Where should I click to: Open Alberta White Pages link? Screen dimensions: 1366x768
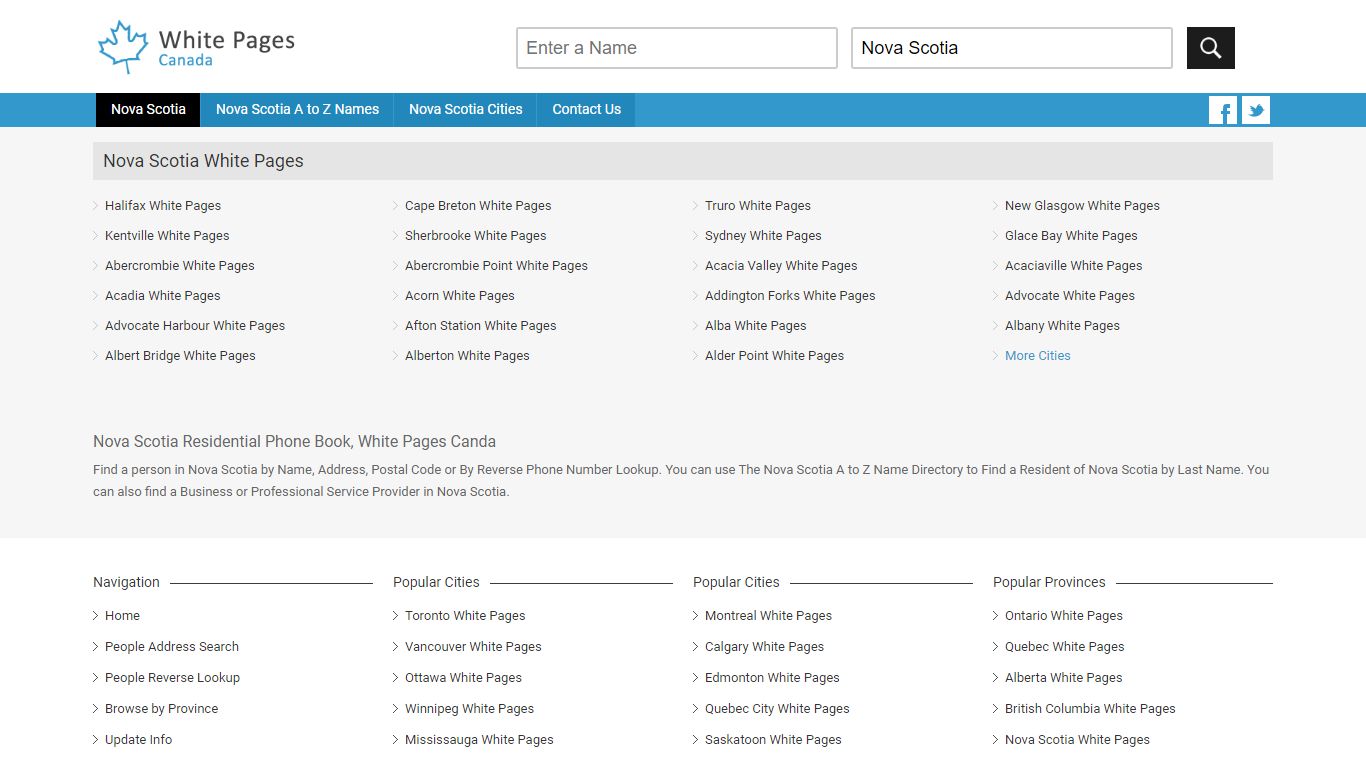pyautogui.click(x=1063, y=678)
